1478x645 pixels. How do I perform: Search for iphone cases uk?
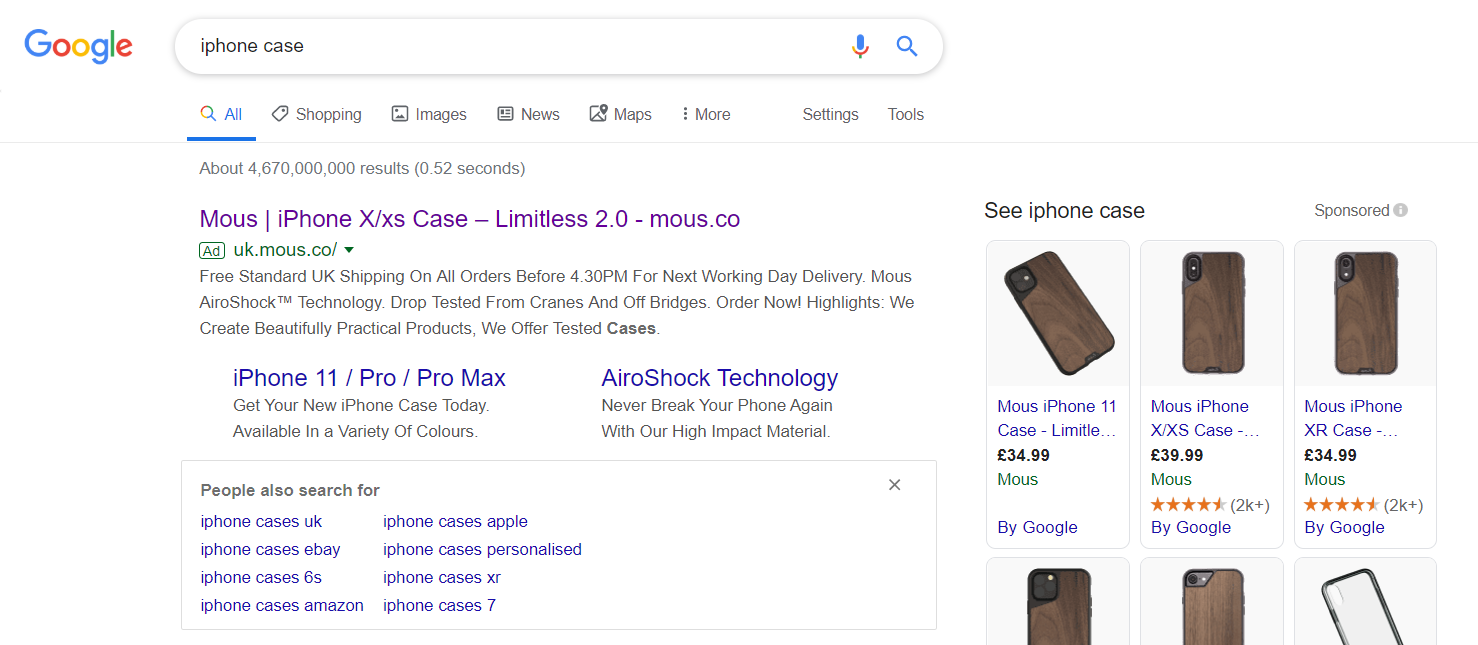point(262,521)
